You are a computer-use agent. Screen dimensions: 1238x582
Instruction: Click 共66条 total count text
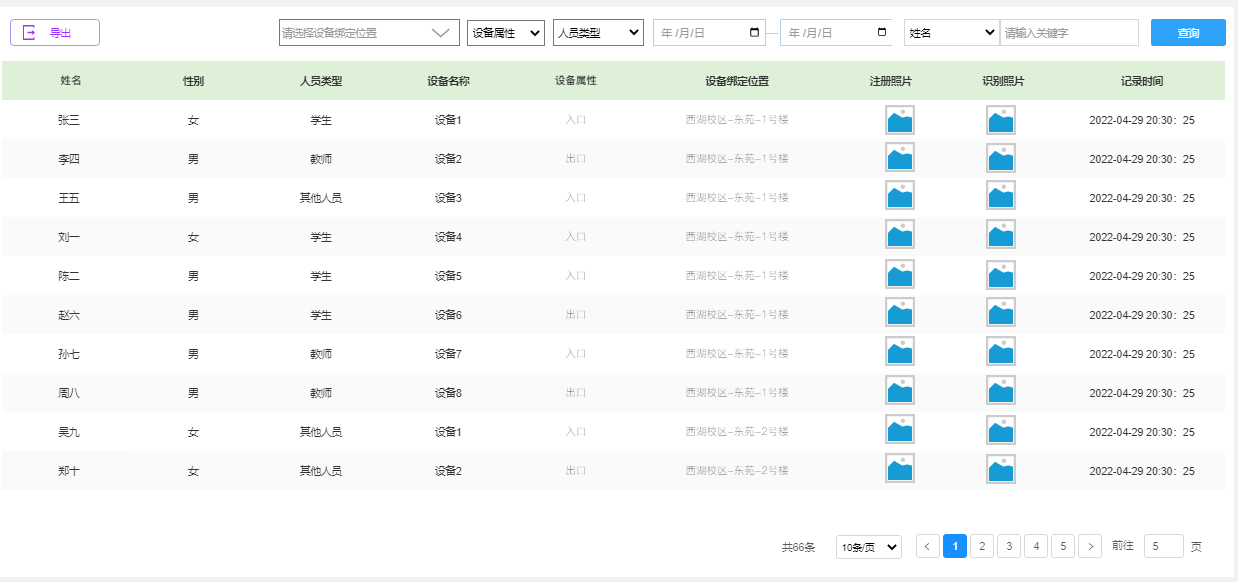click(x=799, y=547)
